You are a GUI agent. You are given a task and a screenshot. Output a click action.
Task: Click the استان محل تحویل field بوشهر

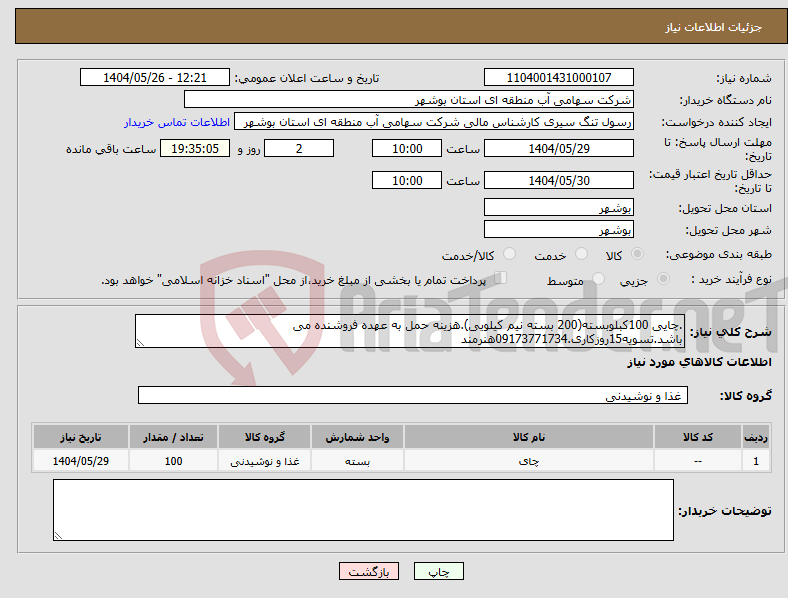point(558,207)
